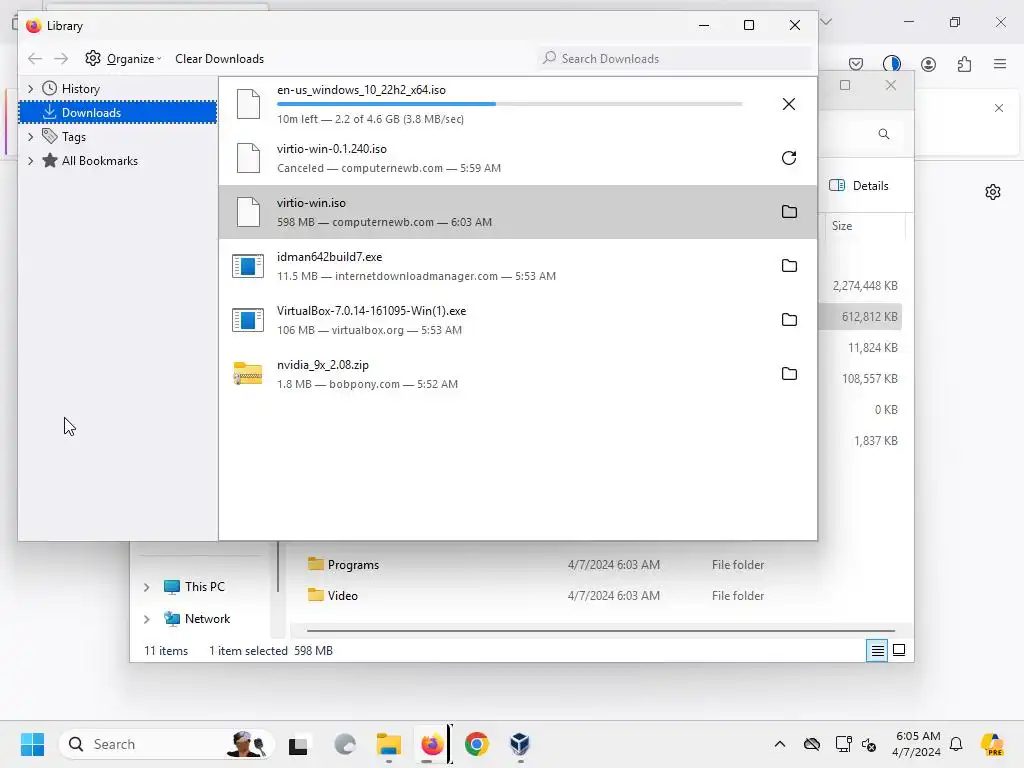The width and height of the screenshot is (1024, 768).
Task: Open Firefox Pocket from the toolbar
Action: click(856, 63)
